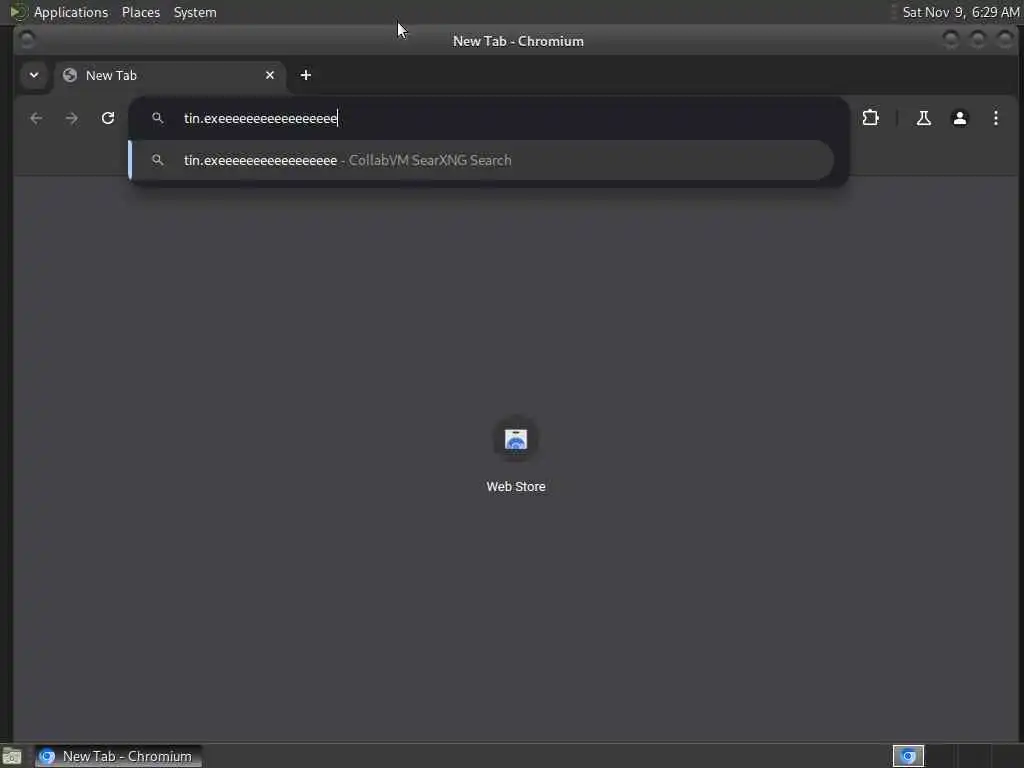Click the window menu button on title bar
Screen dimensions: 1024x768
coord(27,40)
